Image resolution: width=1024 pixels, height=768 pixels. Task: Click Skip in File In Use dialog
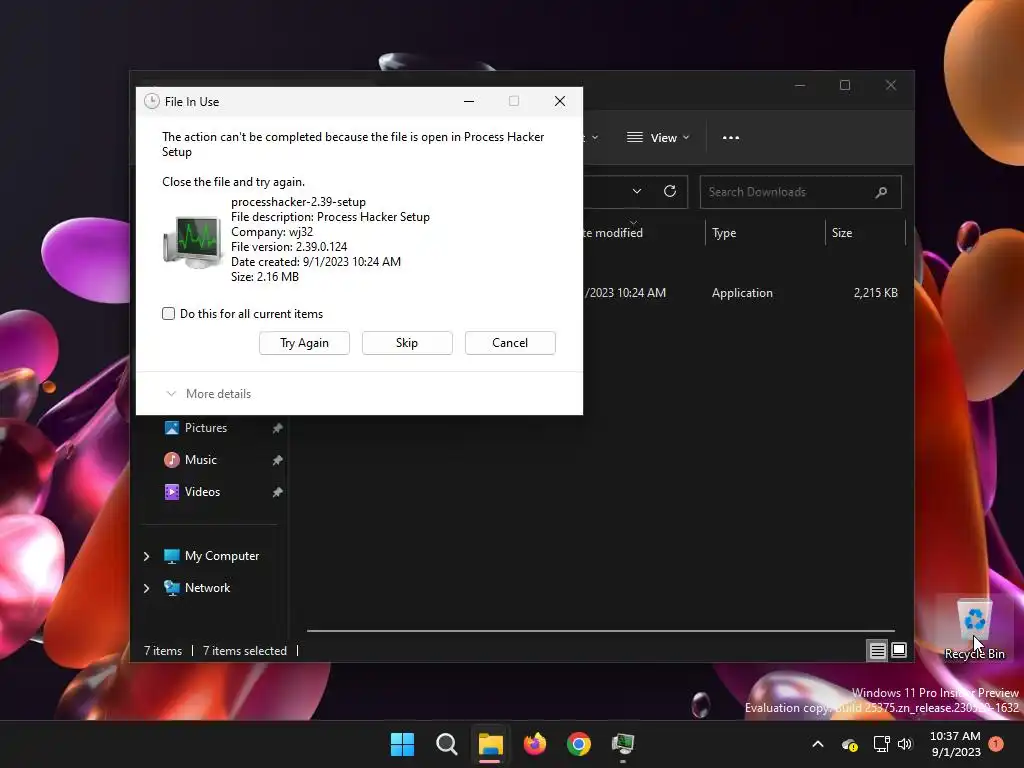click(407, 343)
